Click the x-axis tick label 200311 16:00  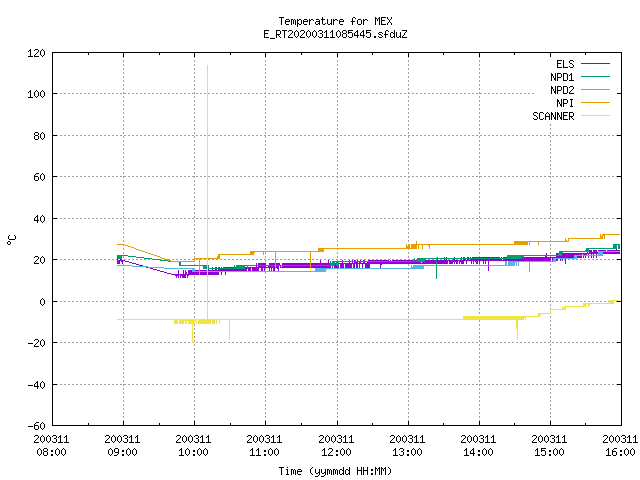pyautogui.click(x=620, y=446)
